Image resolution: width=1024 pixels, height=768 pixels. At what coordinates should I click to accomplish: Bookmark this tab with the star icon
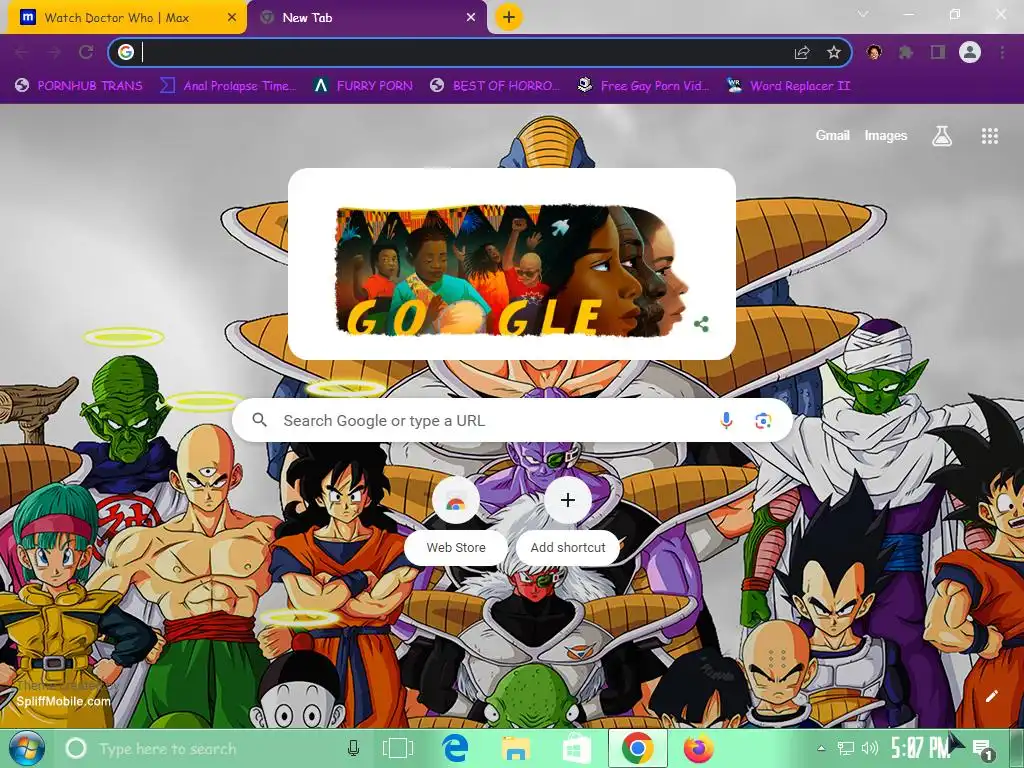[834, 52]
